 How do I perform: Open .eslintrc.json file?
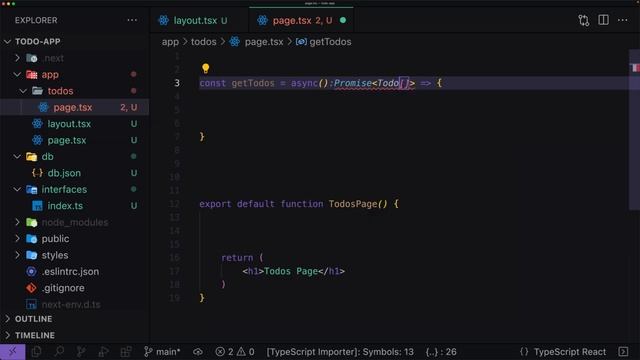pos(74,271)
